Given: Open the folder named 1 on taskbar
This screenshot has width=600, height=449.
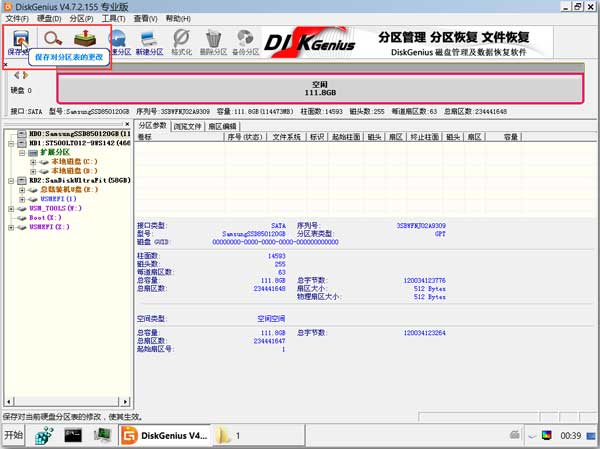Looking at the screenshot, I should pos(259,436).
